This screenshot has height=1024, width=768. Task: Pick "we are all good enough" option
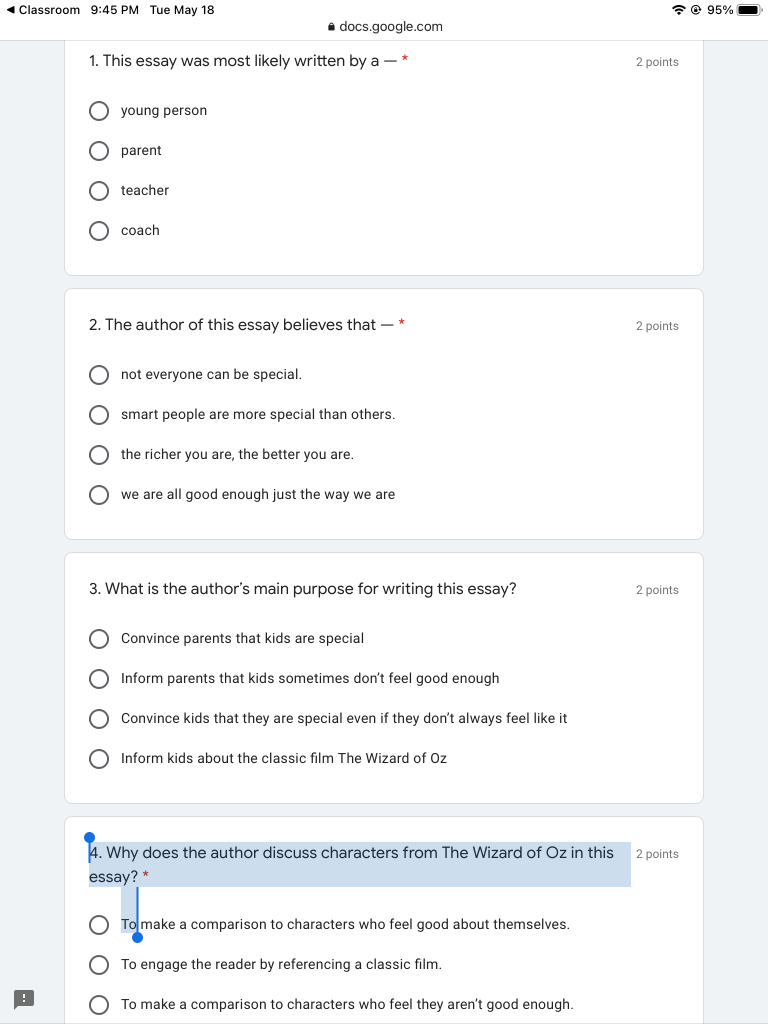(99, 495)
